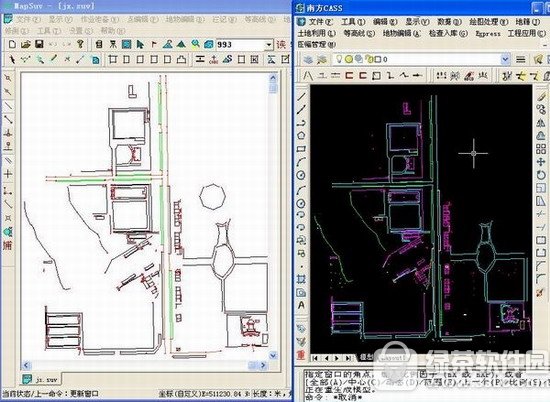550x402 pixels.
Task: Toggle layer 0 lock icon in CASS
Action: pyautogui.click(x=368, y=59)
